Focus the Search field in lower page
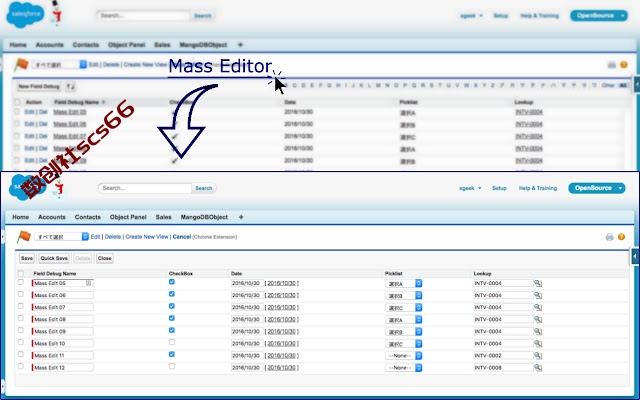This screenshot has height=400, width=640. coord(144,188)
